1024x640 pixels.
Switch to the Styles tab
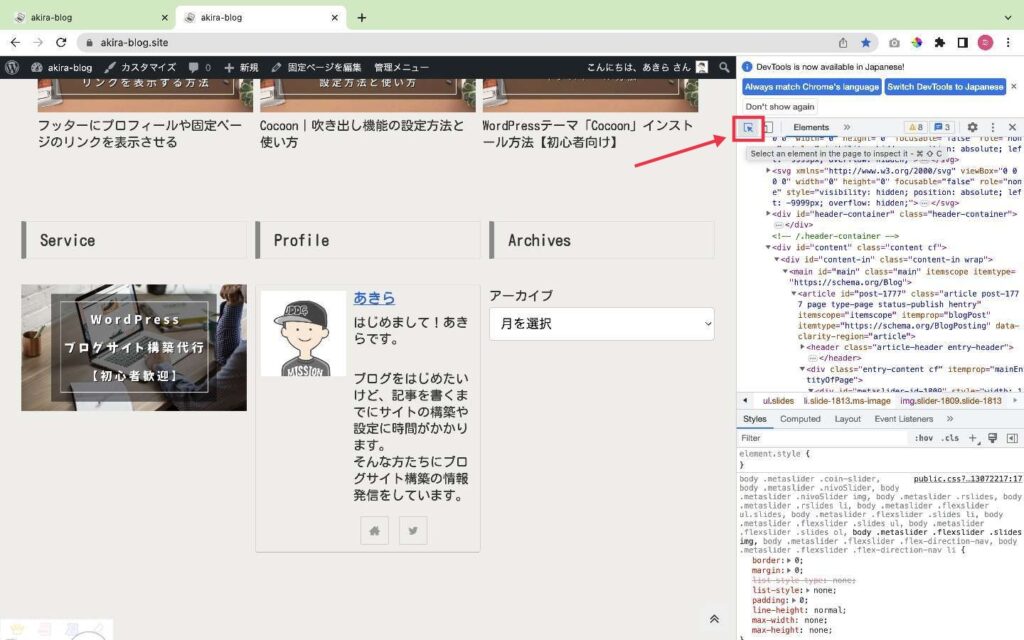[x=754, y=419]
